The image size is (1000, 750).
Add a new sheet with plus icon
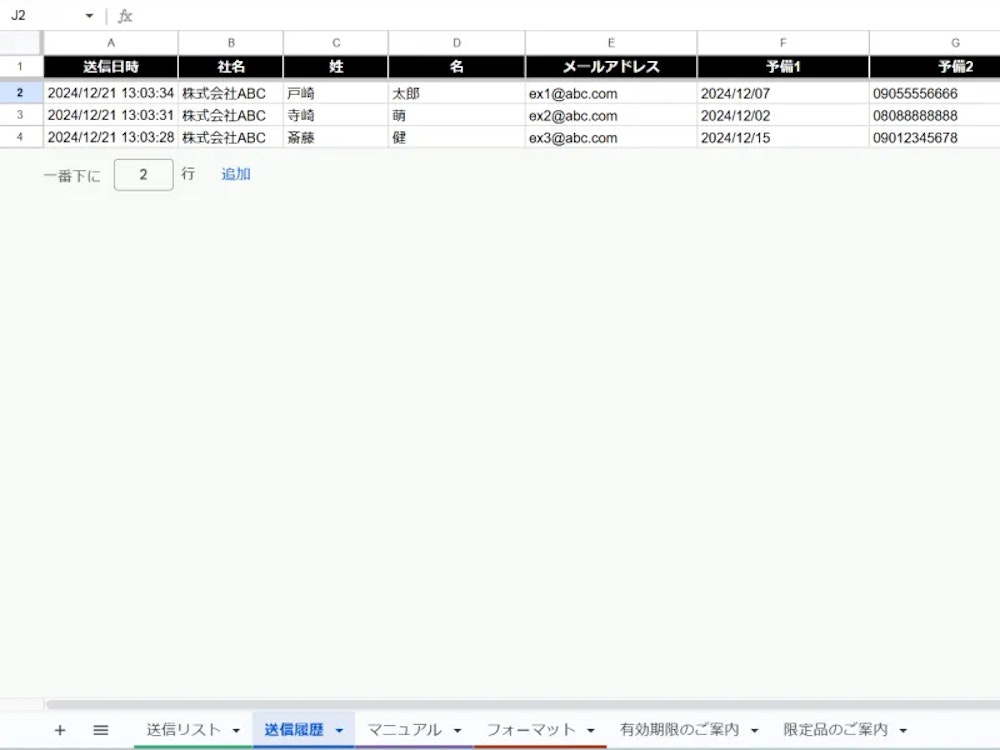(x=60, y=730)
